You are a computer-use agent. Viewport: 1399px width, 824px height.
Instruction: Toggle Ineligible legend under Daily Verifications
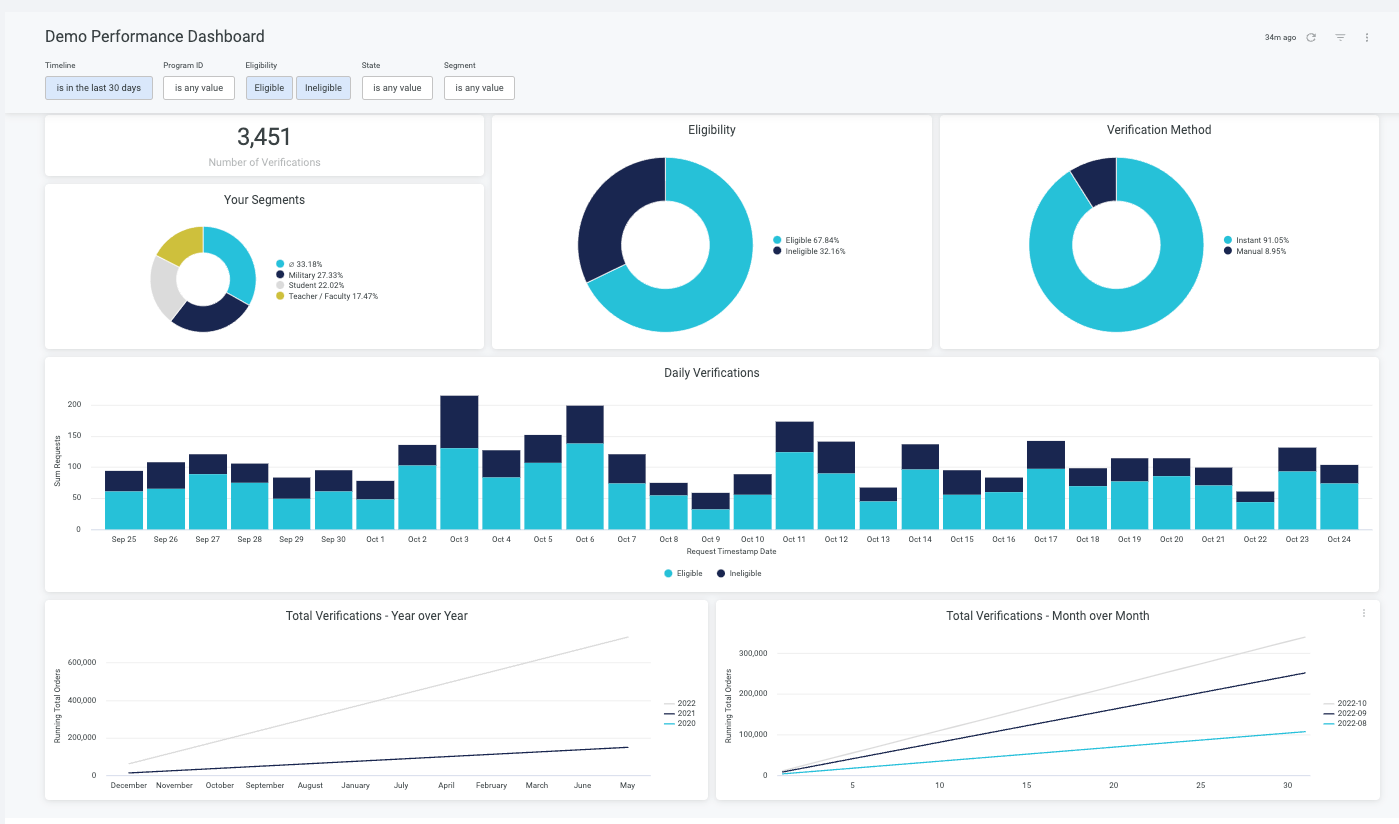point(739,573)
